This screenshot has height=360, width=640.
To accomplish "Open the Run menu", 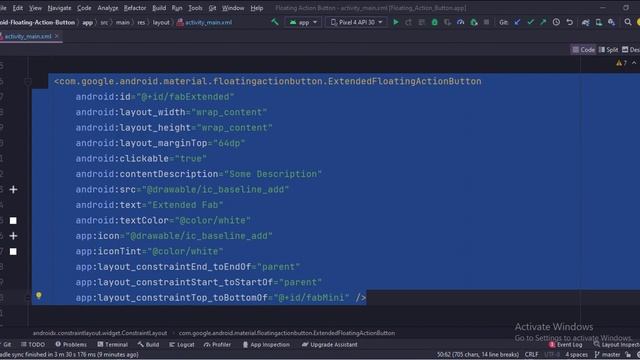I will click(177, 8).
